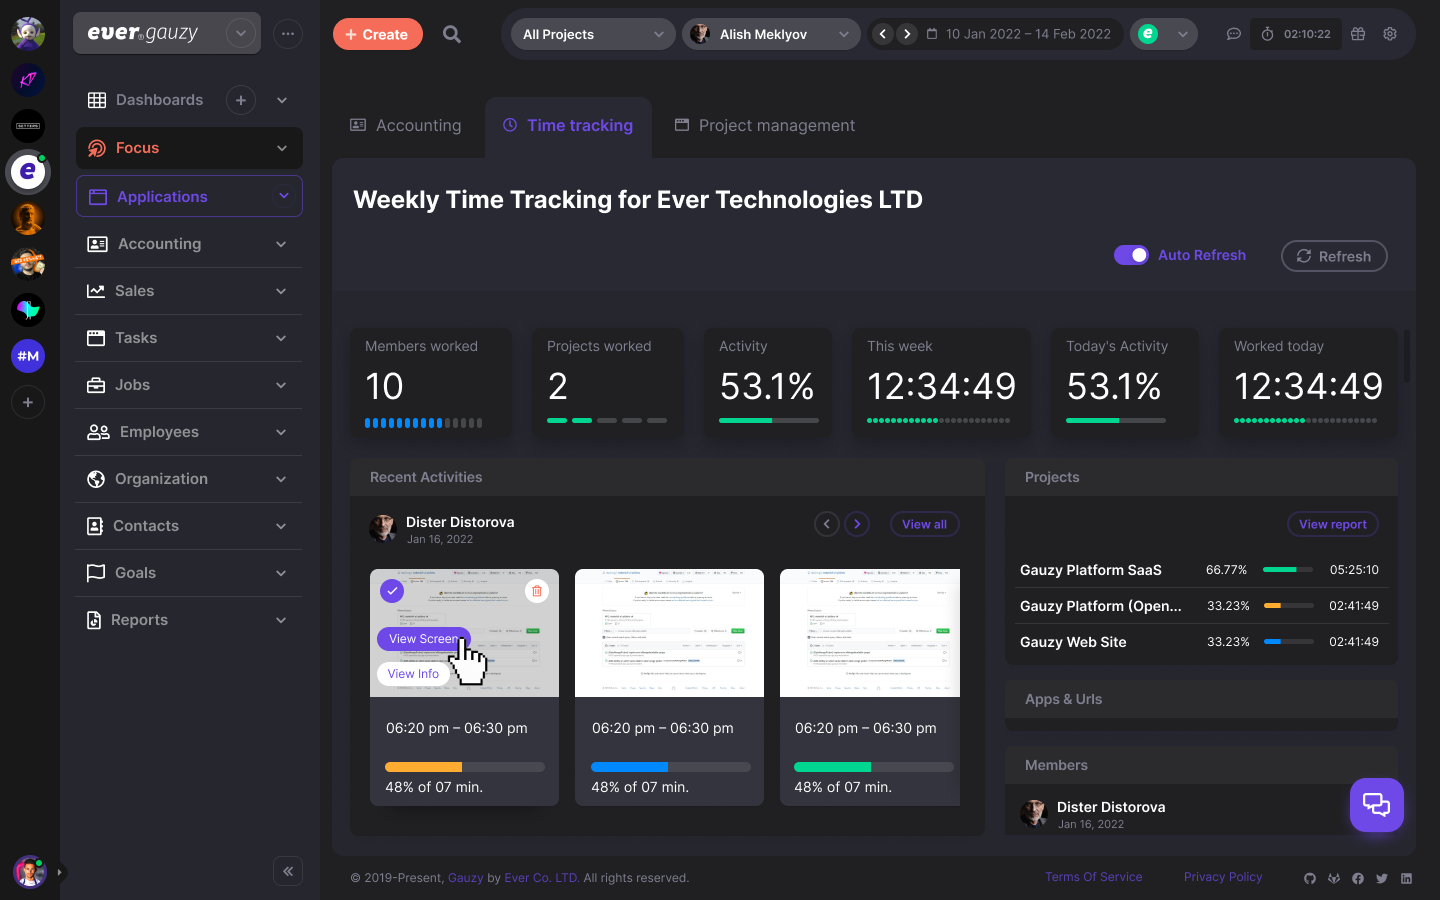The width and height of the screenshot is (1440, 900).
Task: Click the View report button in Projects panel
Action: tap(1332, 523)
